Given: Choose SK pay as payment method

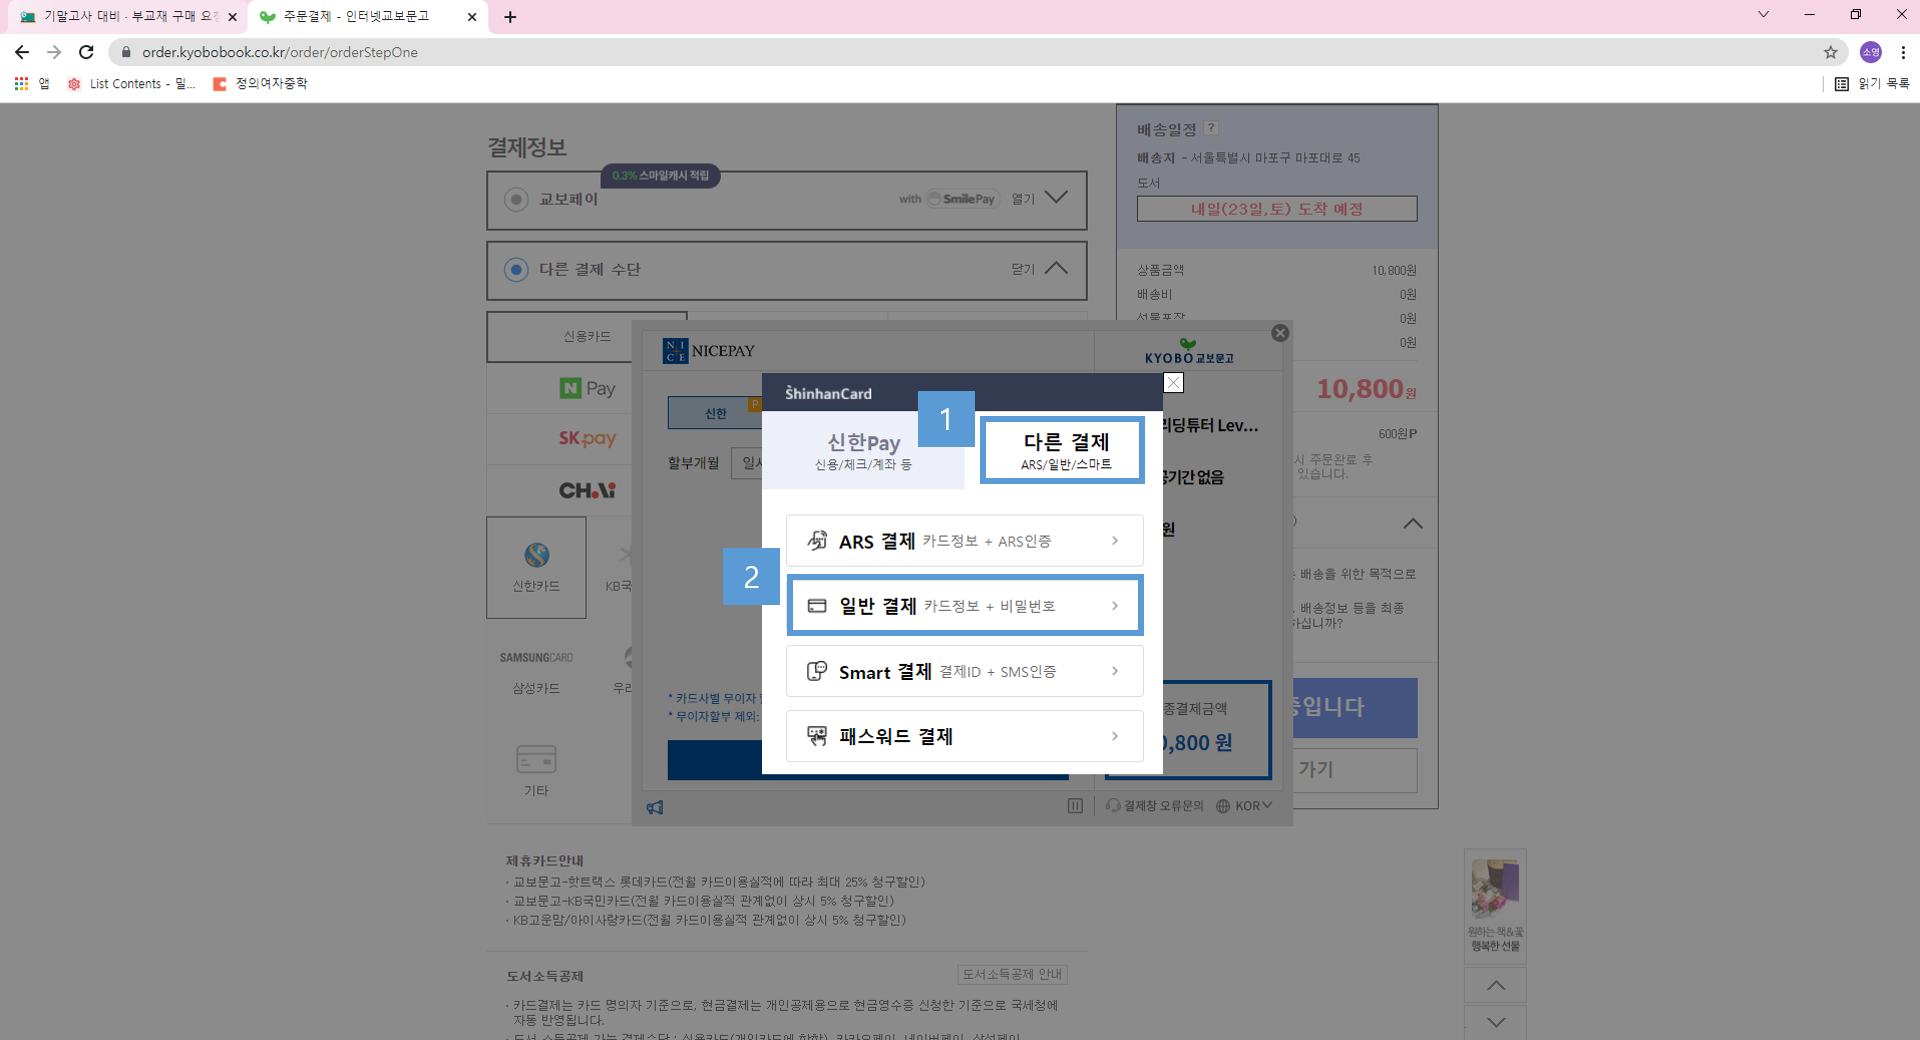Looking at the screenshot, I should [x=587, y=438].
